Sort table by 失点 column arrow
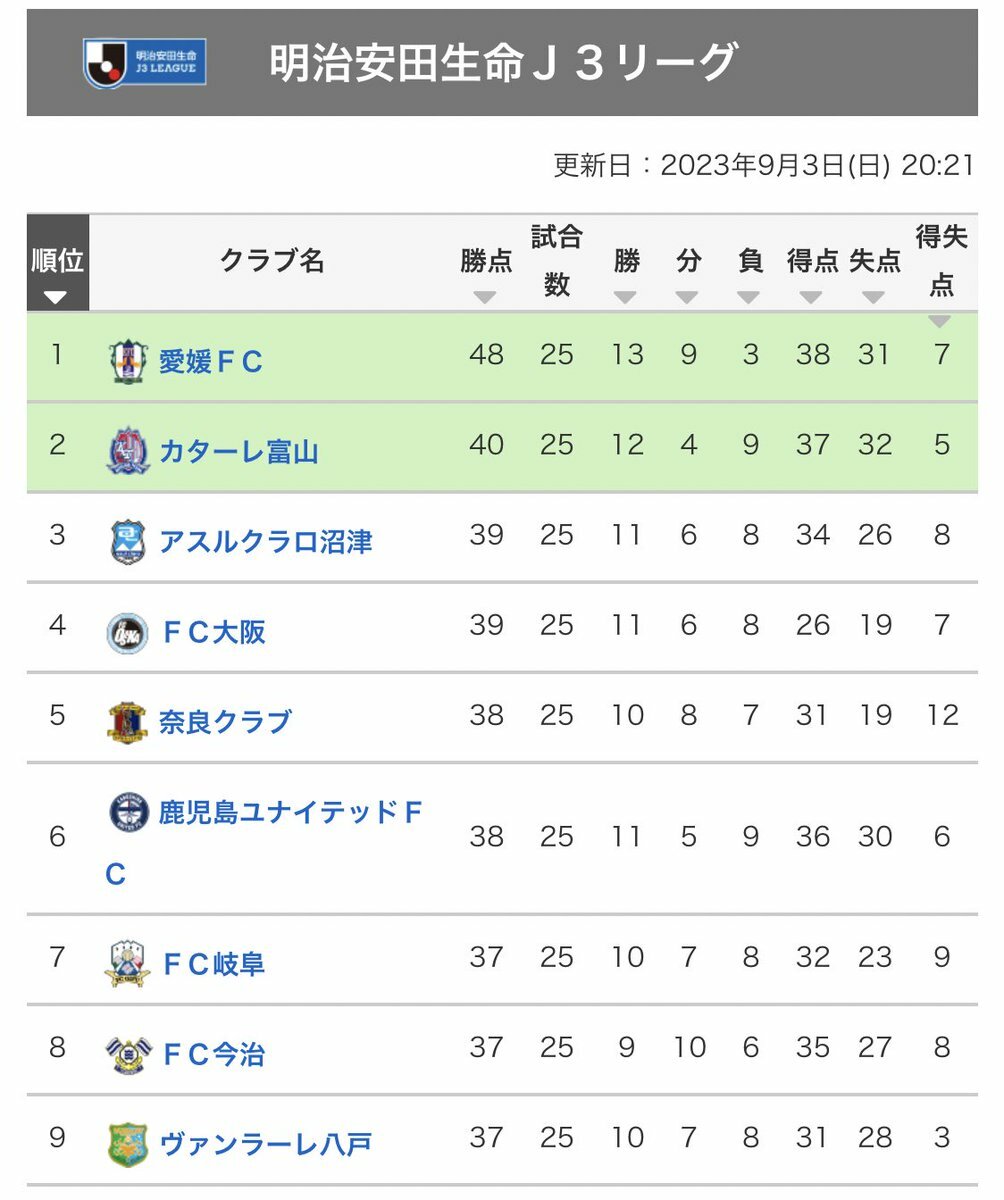This screenshot has height=1200, width=1004. point(874,297)
